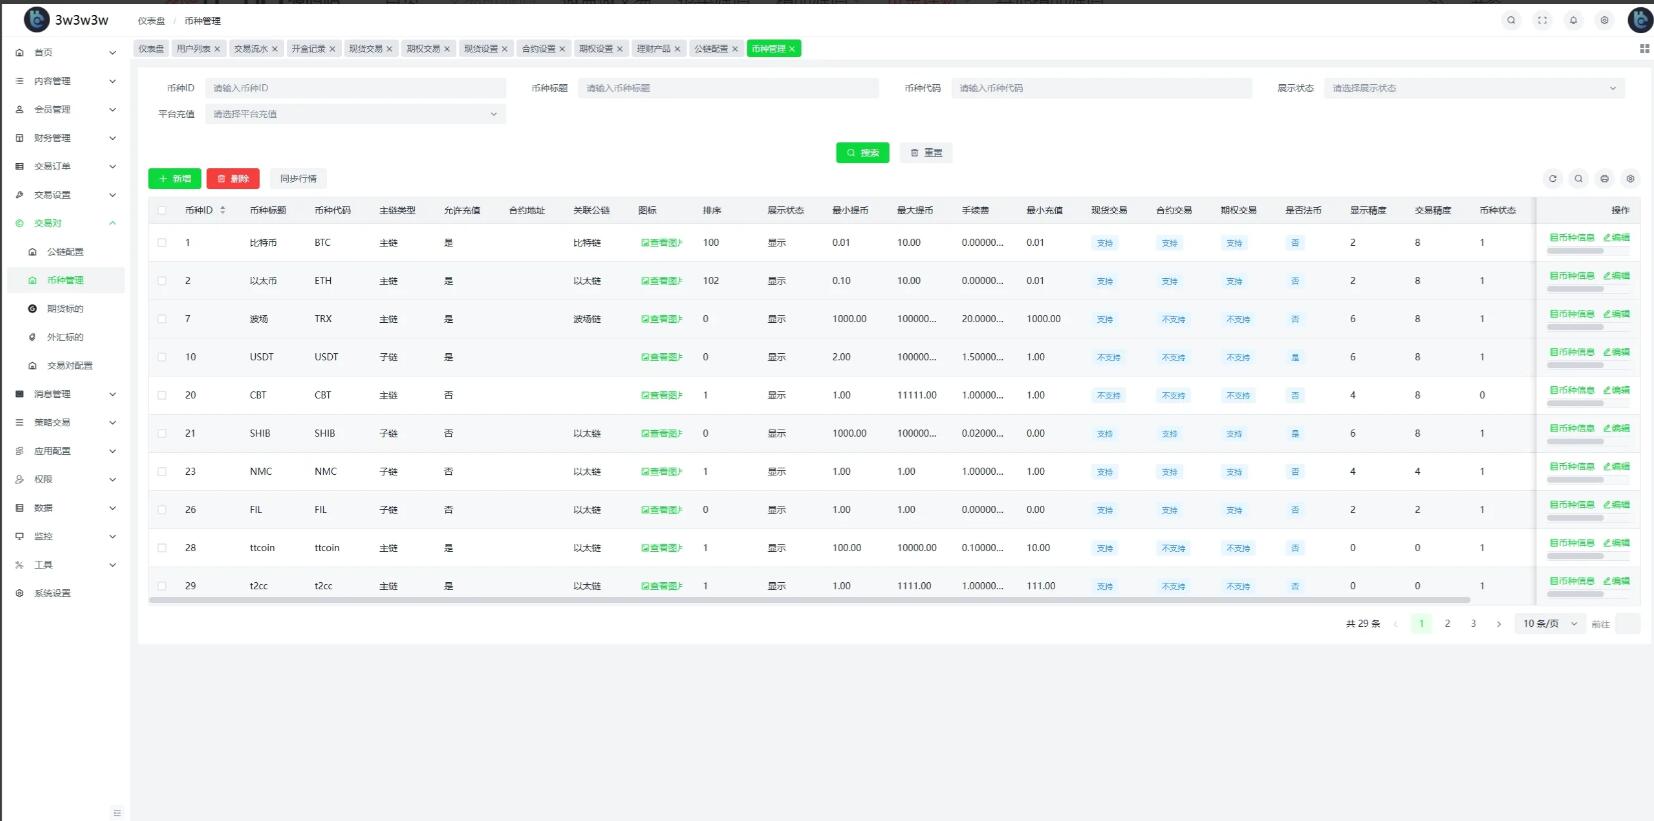Screen dimensions: 1654x821
Task: Click the refresh icon above the table
Action: coord(1553,179)
